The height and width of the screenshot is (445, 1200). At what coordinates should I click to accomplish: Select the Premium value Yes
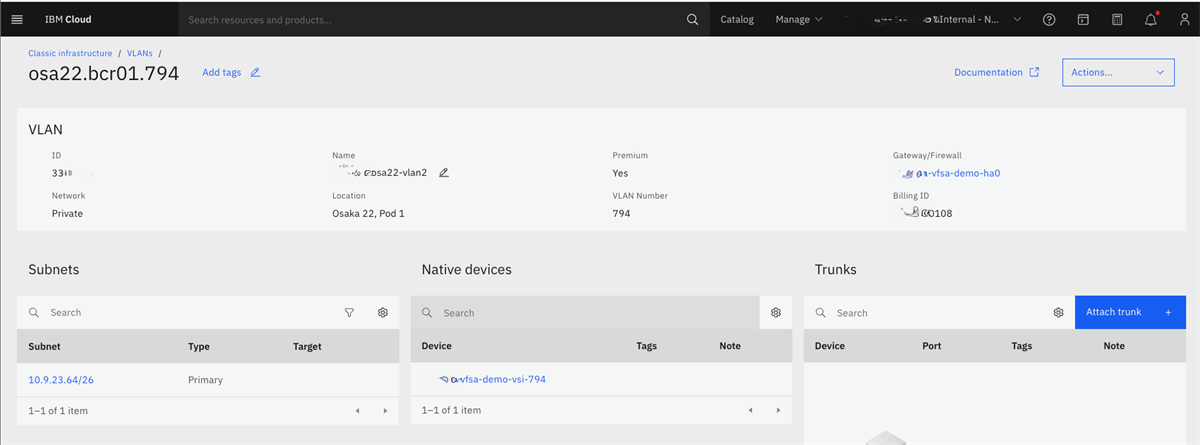[x=621, y=172]
